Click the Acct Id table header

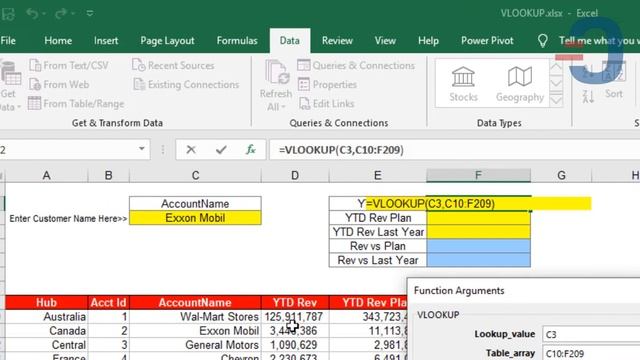108,302
